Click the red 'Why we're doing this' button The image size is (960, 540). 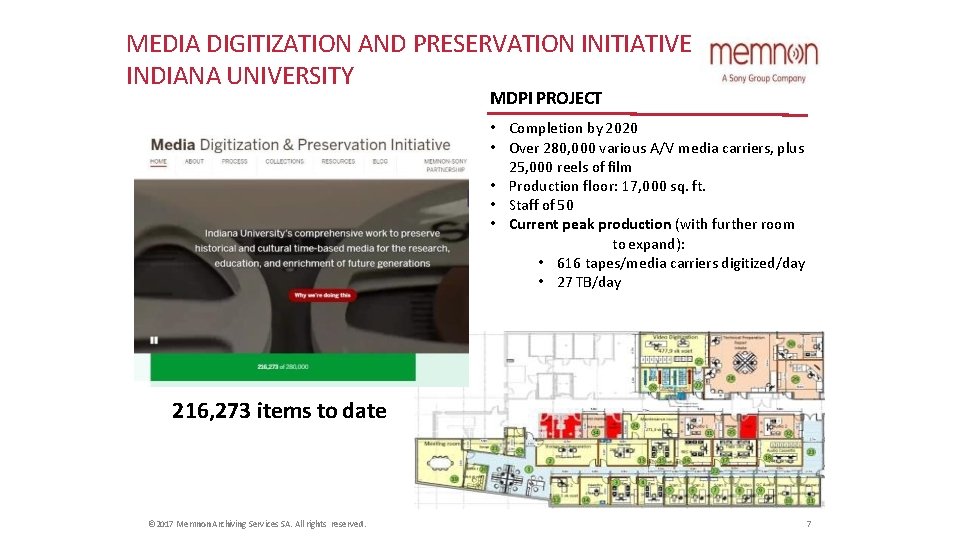323,295
